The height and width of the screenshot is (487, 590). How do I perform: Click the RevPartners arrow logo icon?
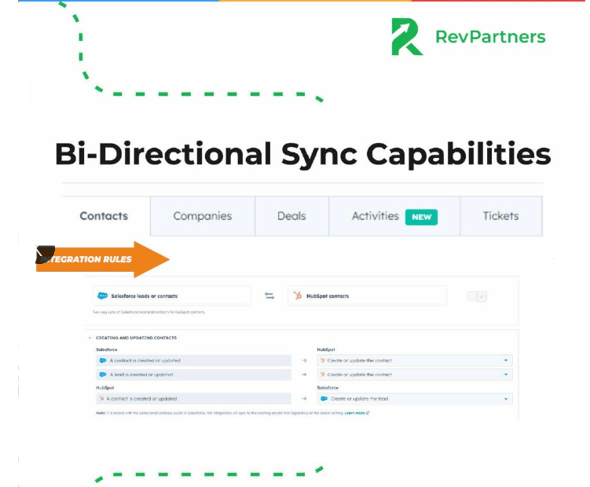coord(407,37)
